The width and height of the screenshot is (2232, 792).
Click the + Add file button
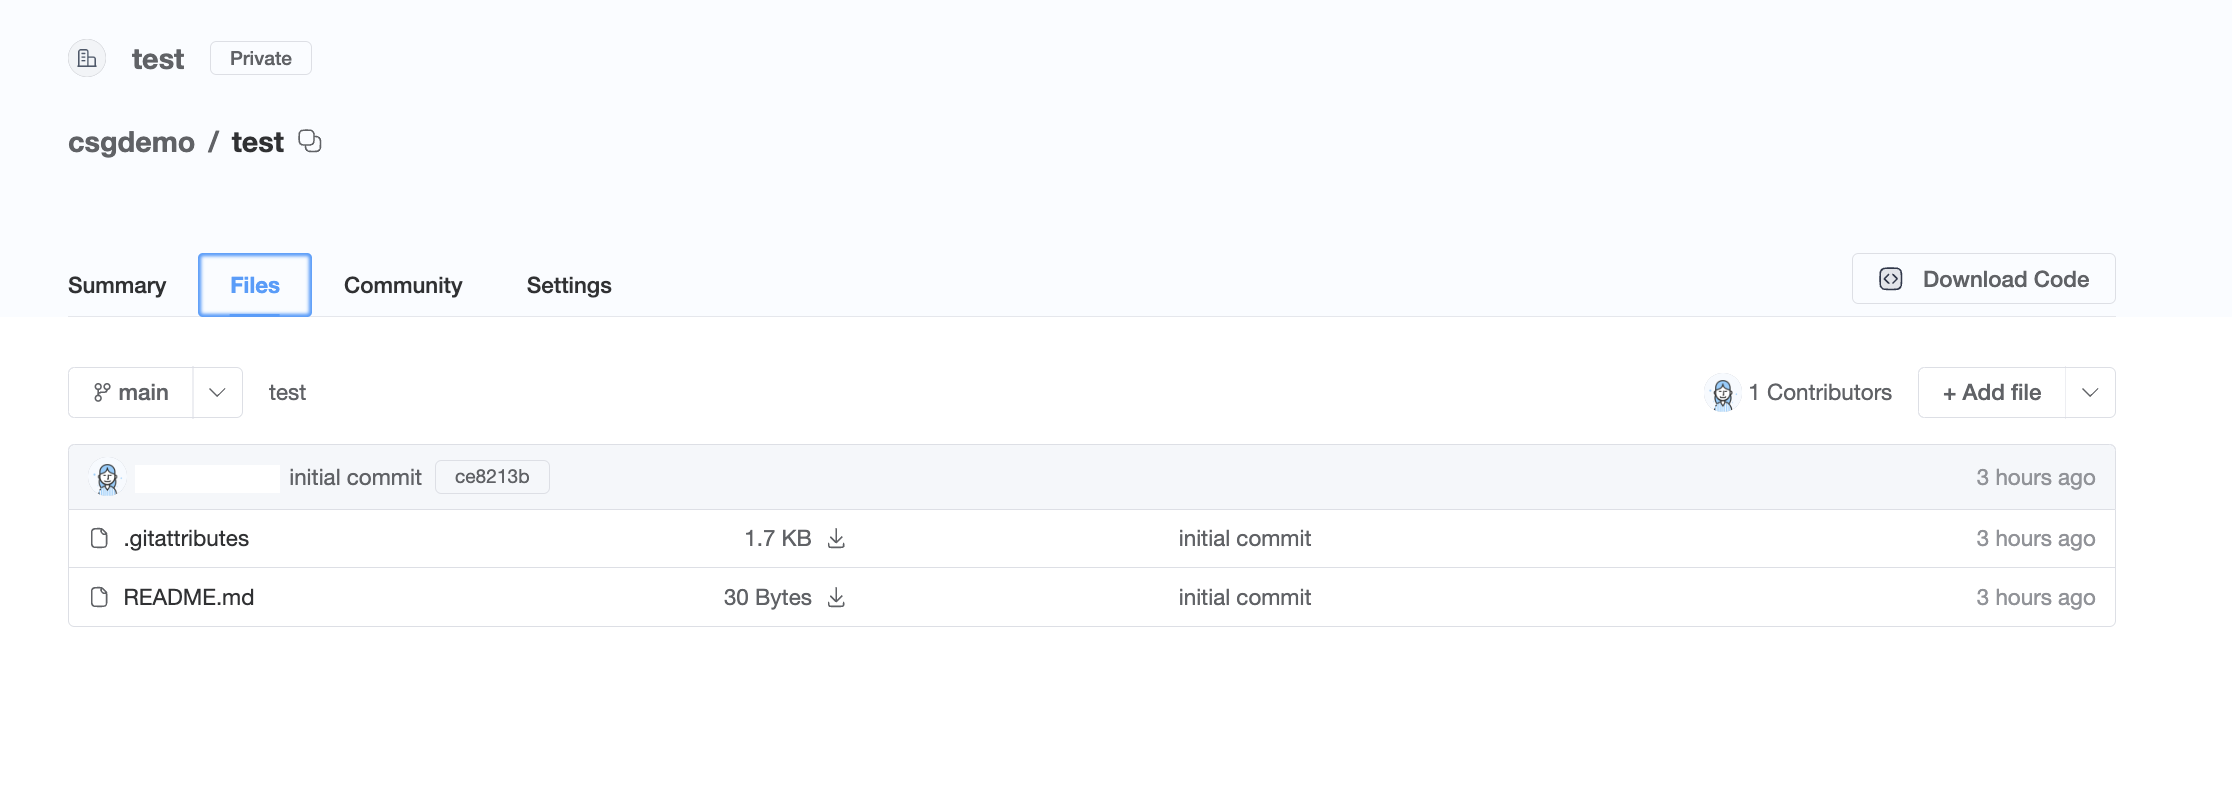pyautogui.click(x=1991, y=393)
